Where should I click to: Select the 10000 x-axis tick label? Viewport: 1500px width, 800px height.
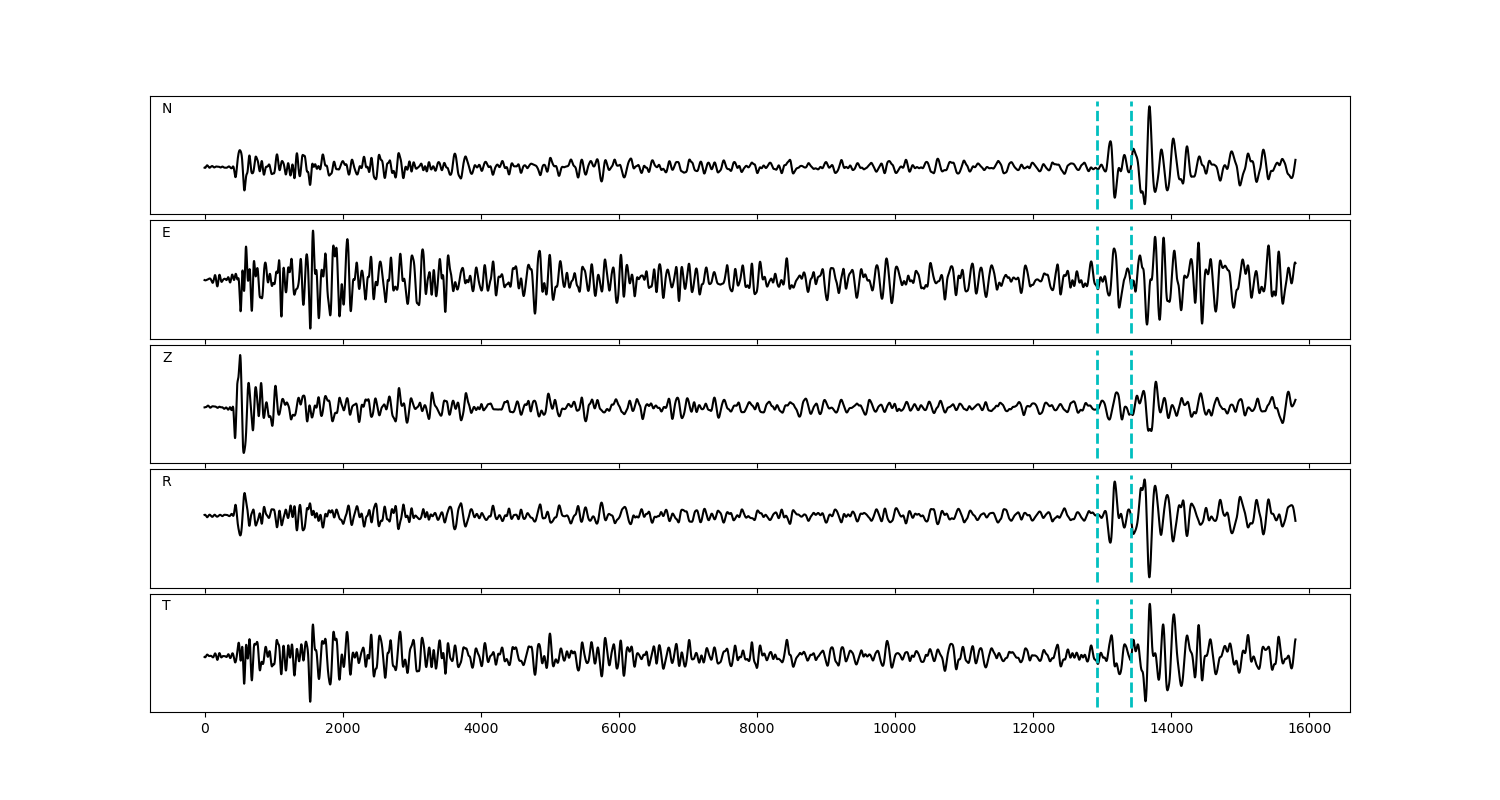pyautogui.click(x=895, y=729)
